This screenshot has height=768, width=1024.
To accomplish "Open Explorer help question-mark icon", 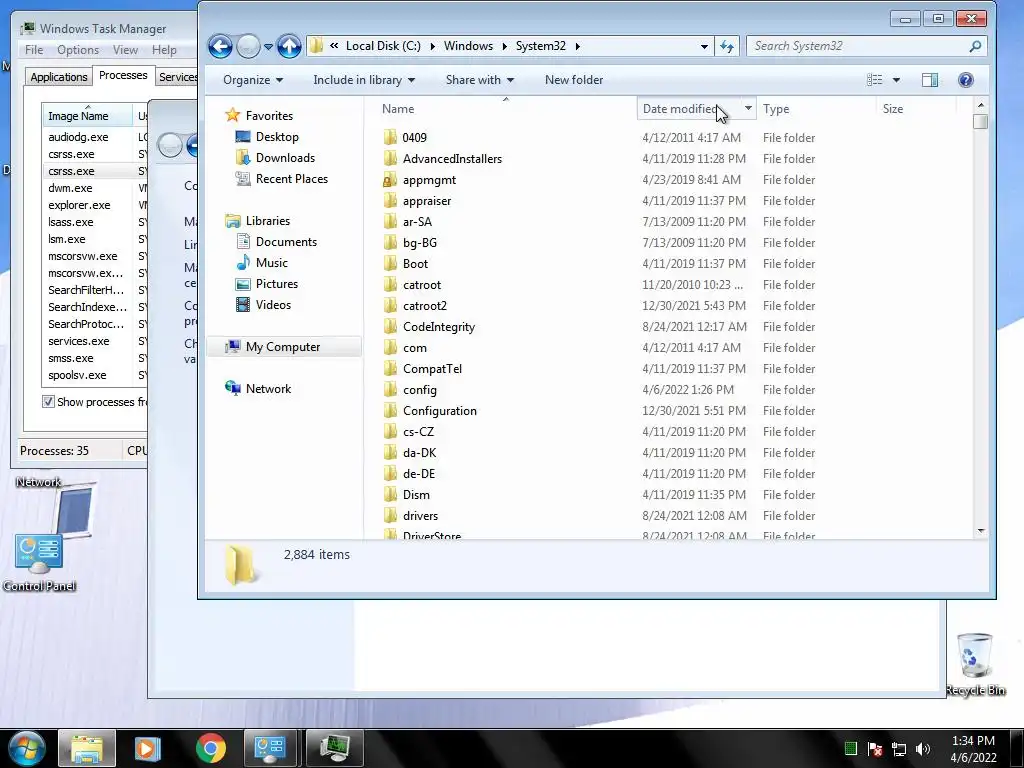I will 966,80.
